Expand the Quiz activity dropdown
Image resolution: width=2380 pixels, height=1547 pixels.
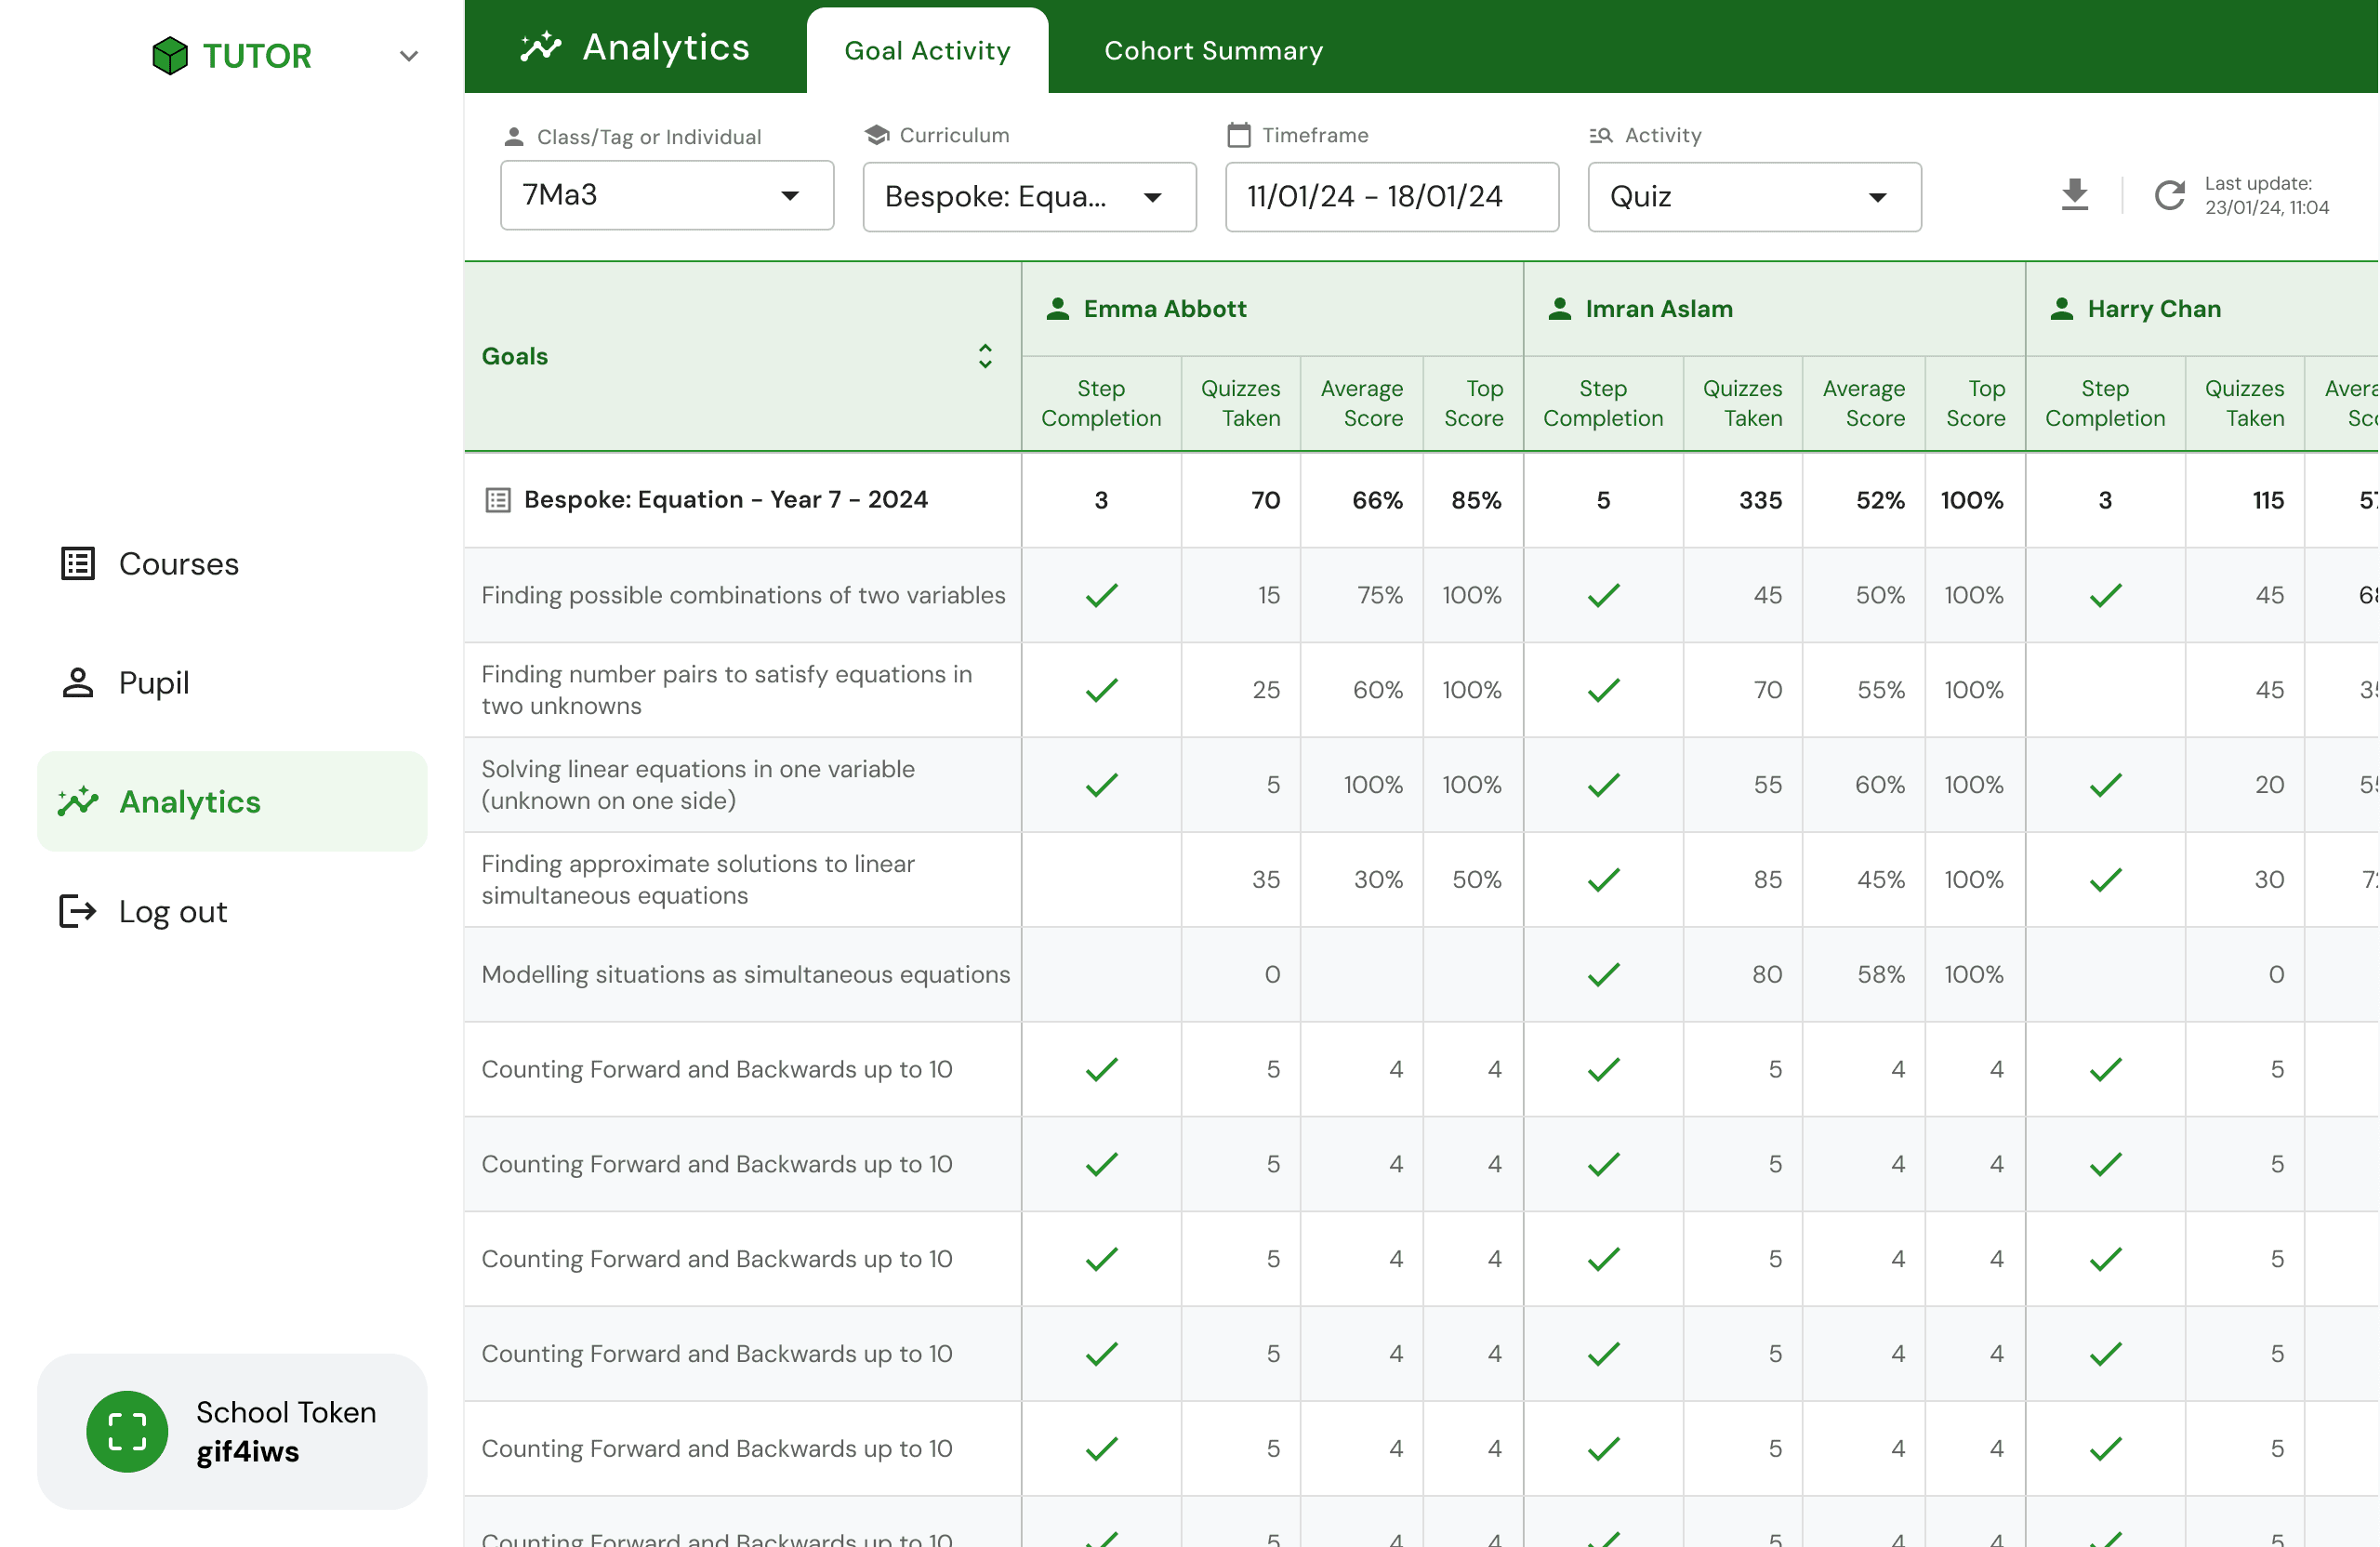pos(1754,197)
